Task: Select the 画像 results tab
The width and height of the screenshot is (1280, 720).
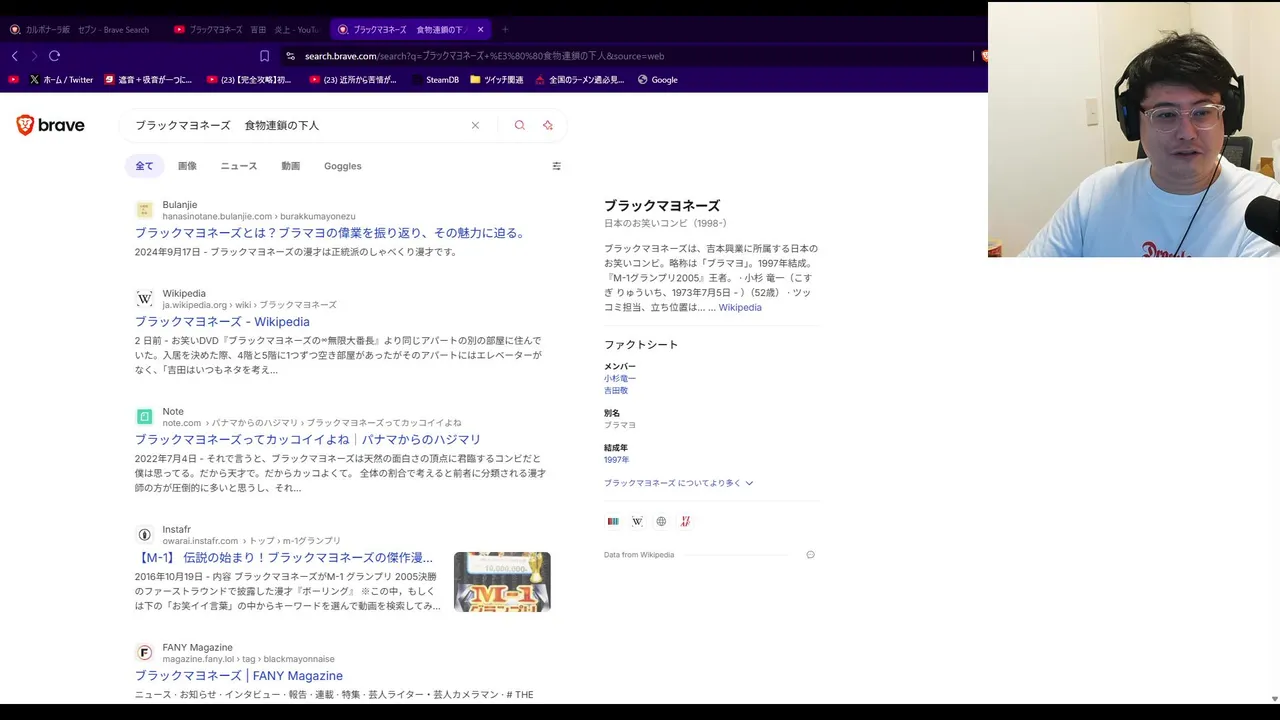Action: [187, 166]
